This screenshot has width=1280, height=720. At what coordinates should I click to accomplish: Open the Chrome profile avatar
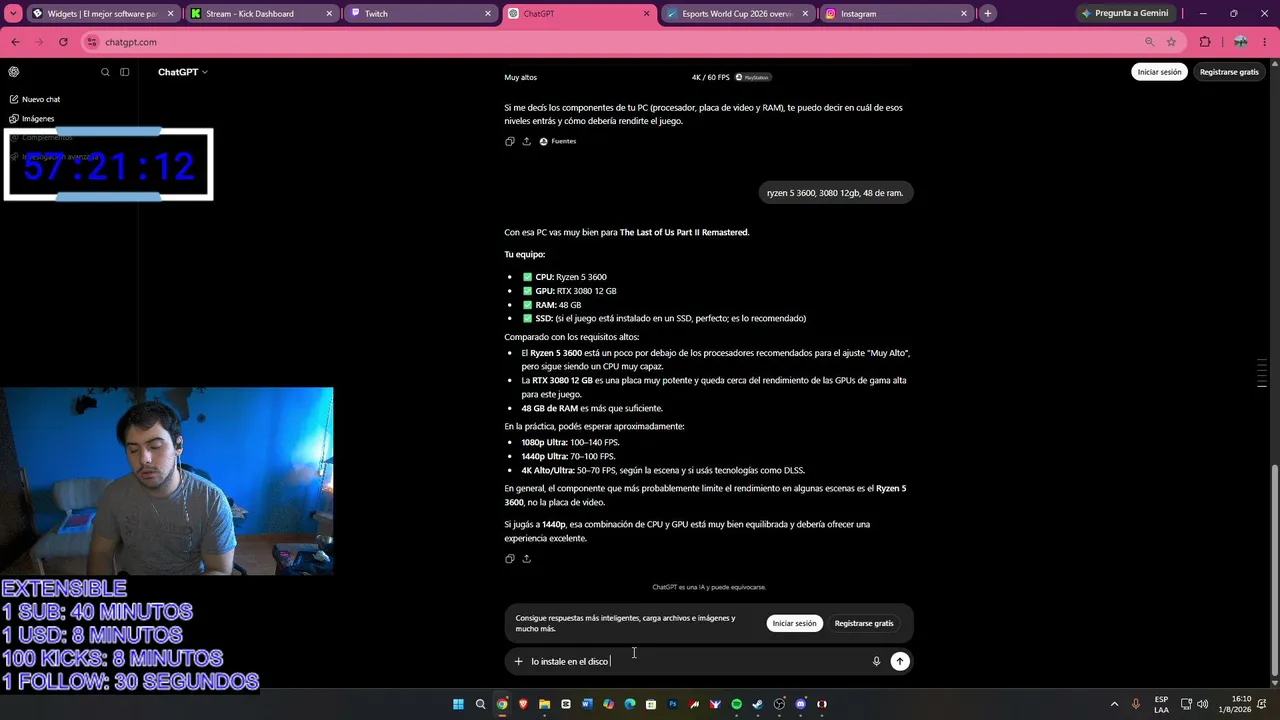click(1241, 42)
